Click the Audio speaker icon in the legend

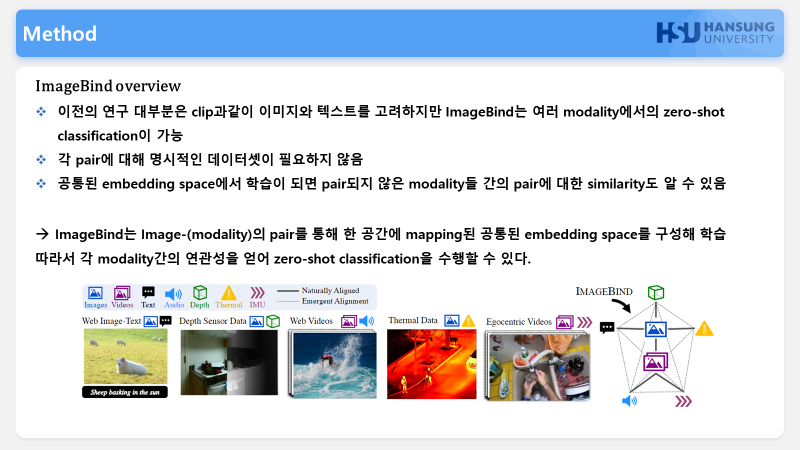173,294
